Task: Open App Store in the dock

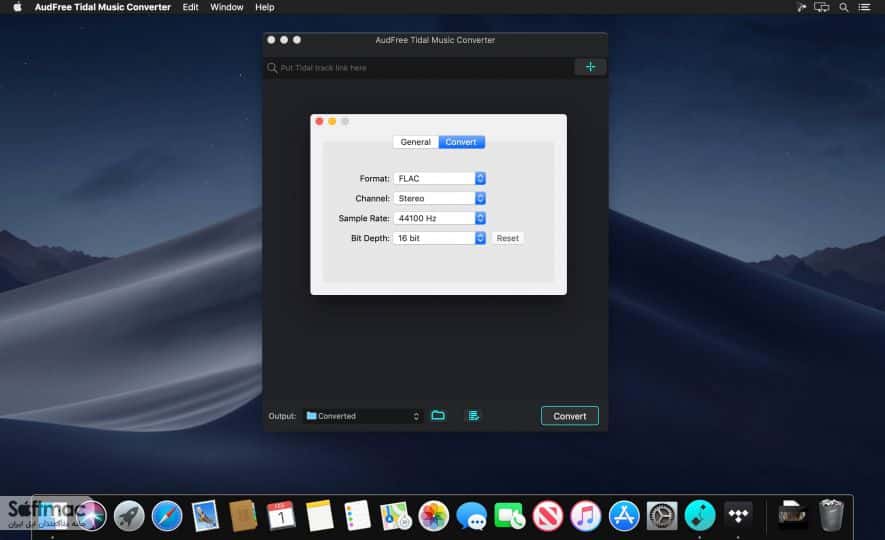Action: (x=624, y=515)
